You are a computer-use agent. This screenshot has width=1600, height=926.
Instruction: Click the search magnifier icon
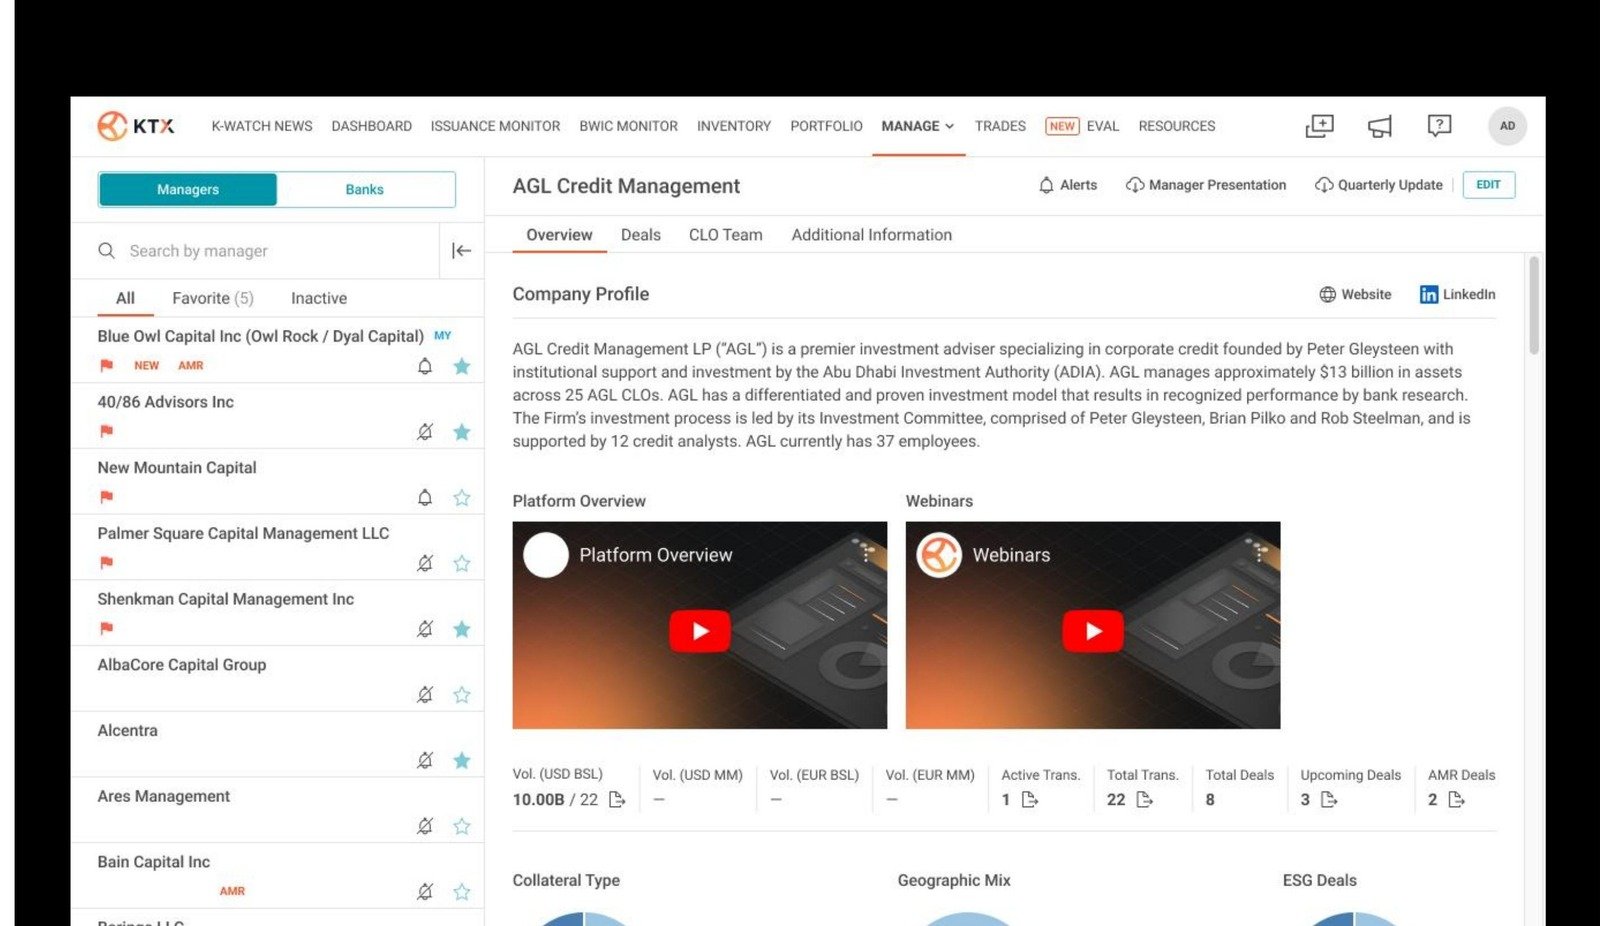coord(106,251)
